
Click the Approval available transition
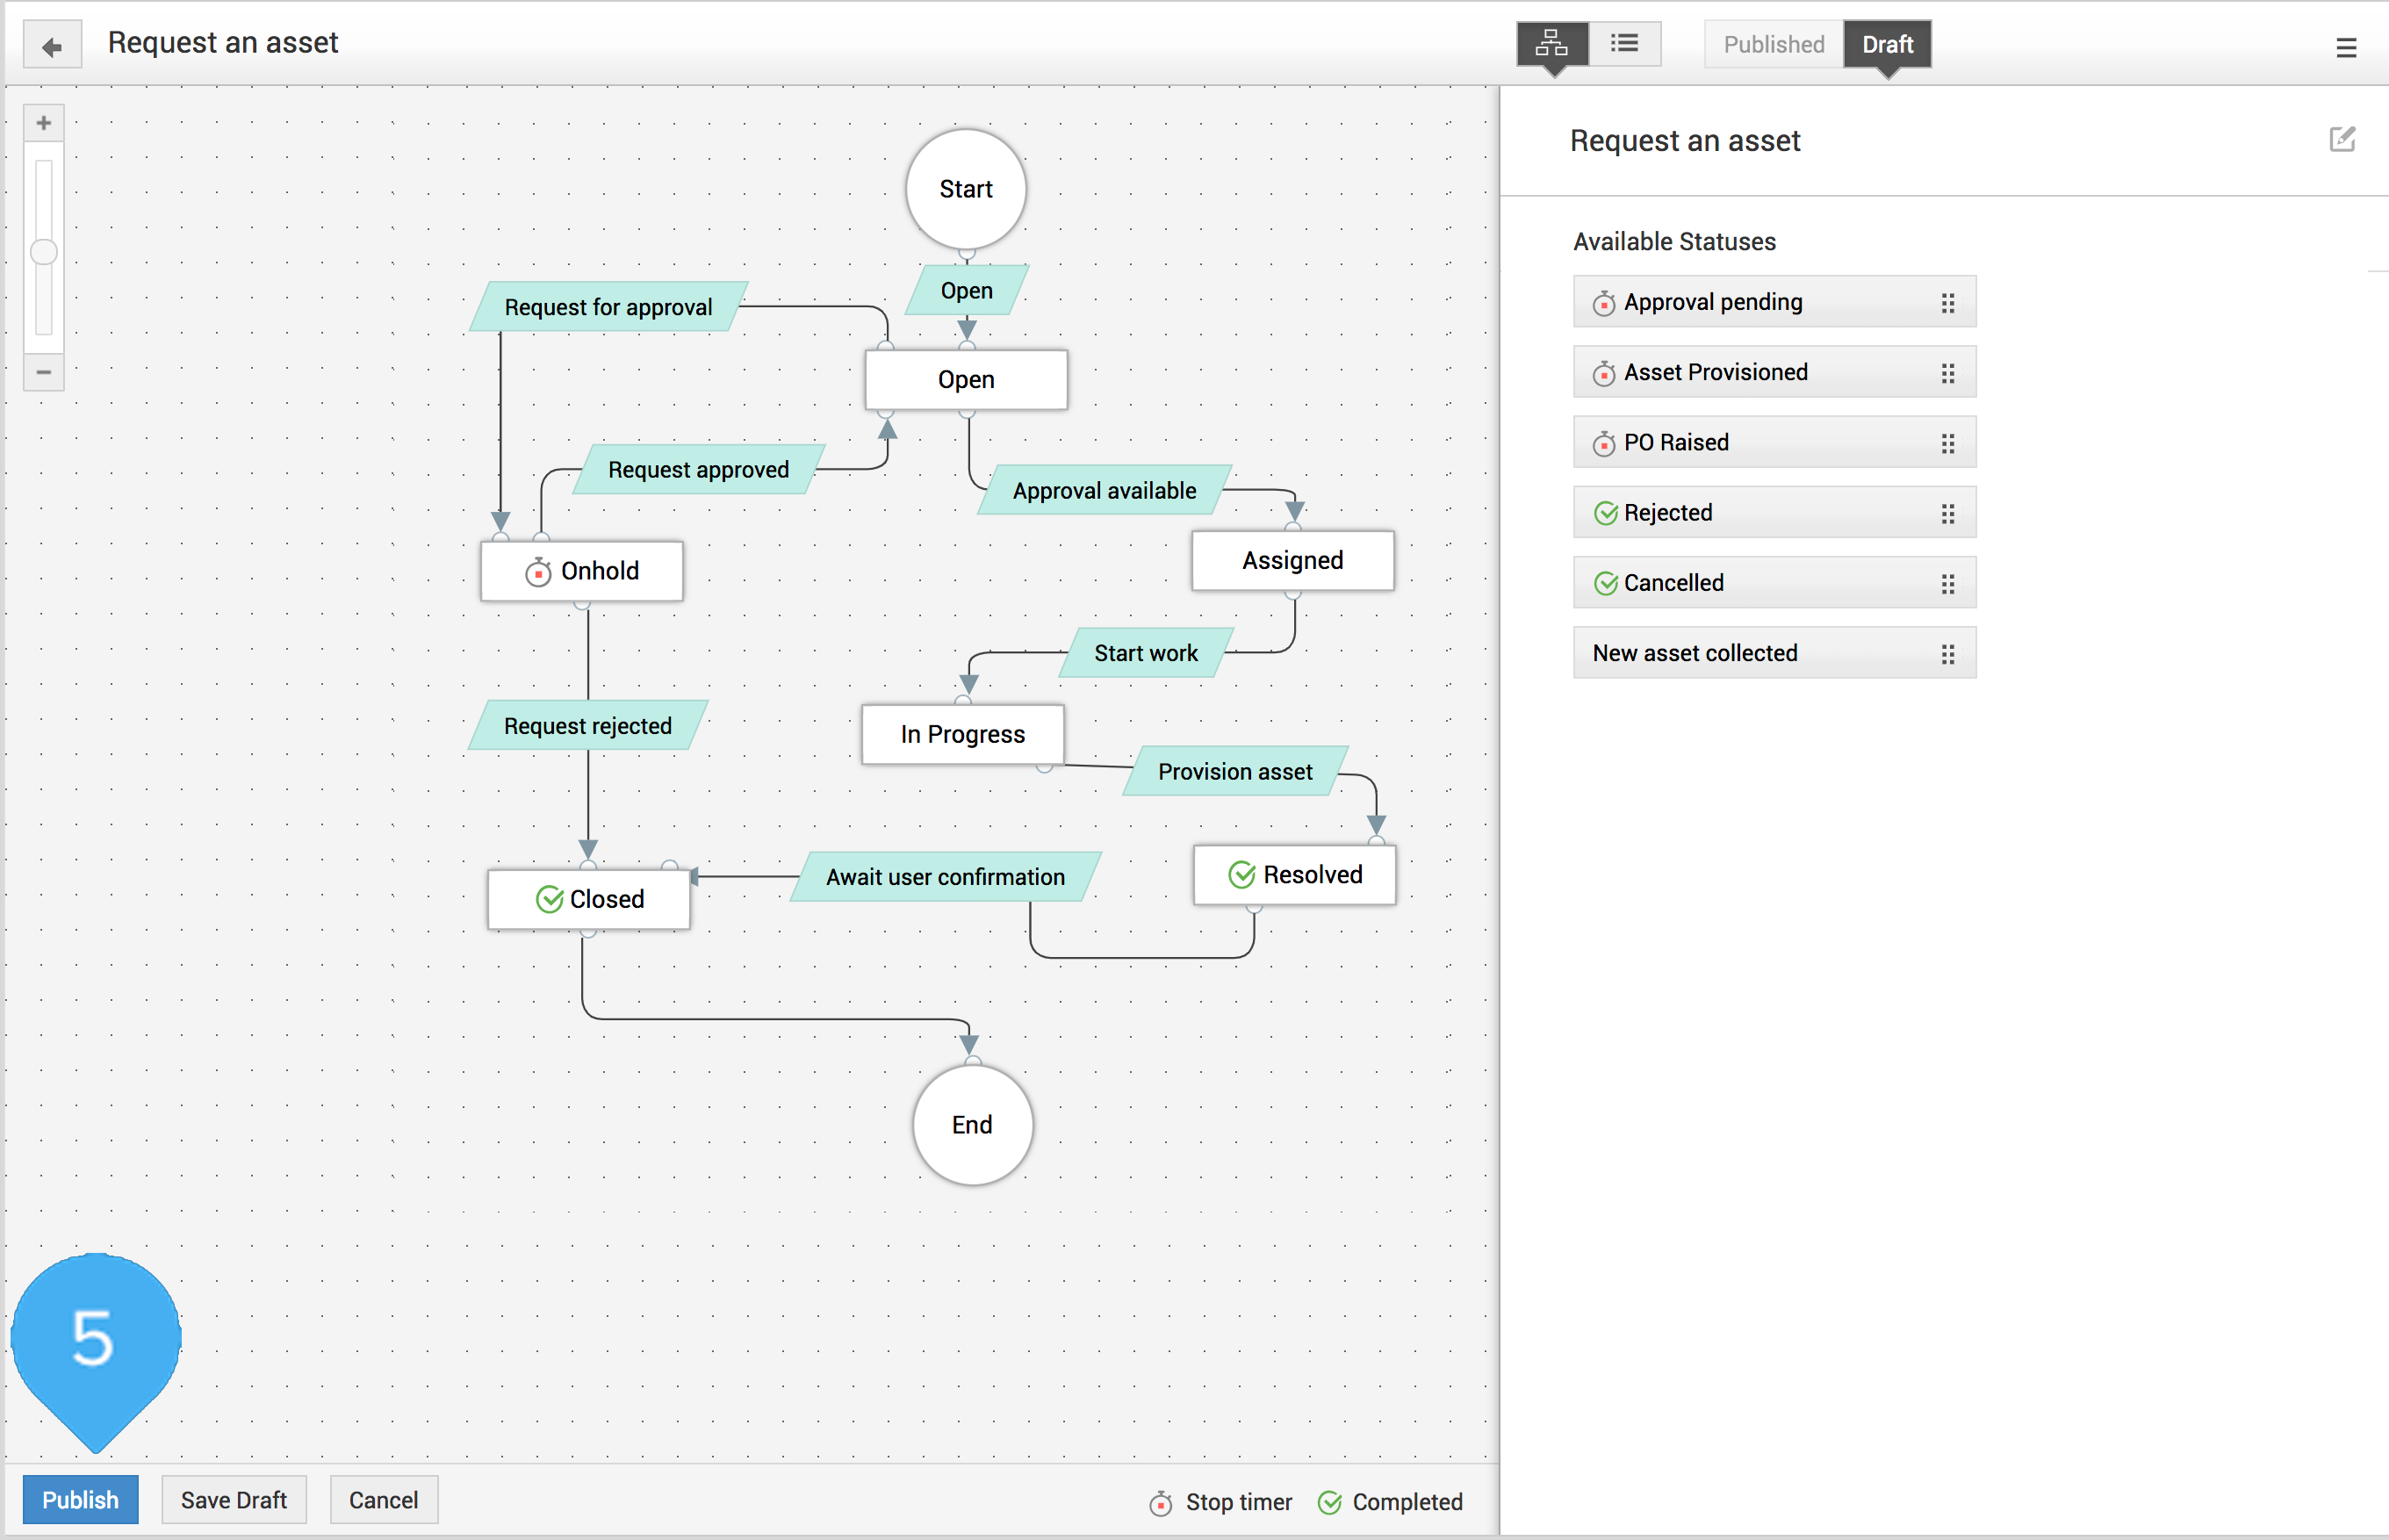pyautogui.click(x=1104, y=491)
